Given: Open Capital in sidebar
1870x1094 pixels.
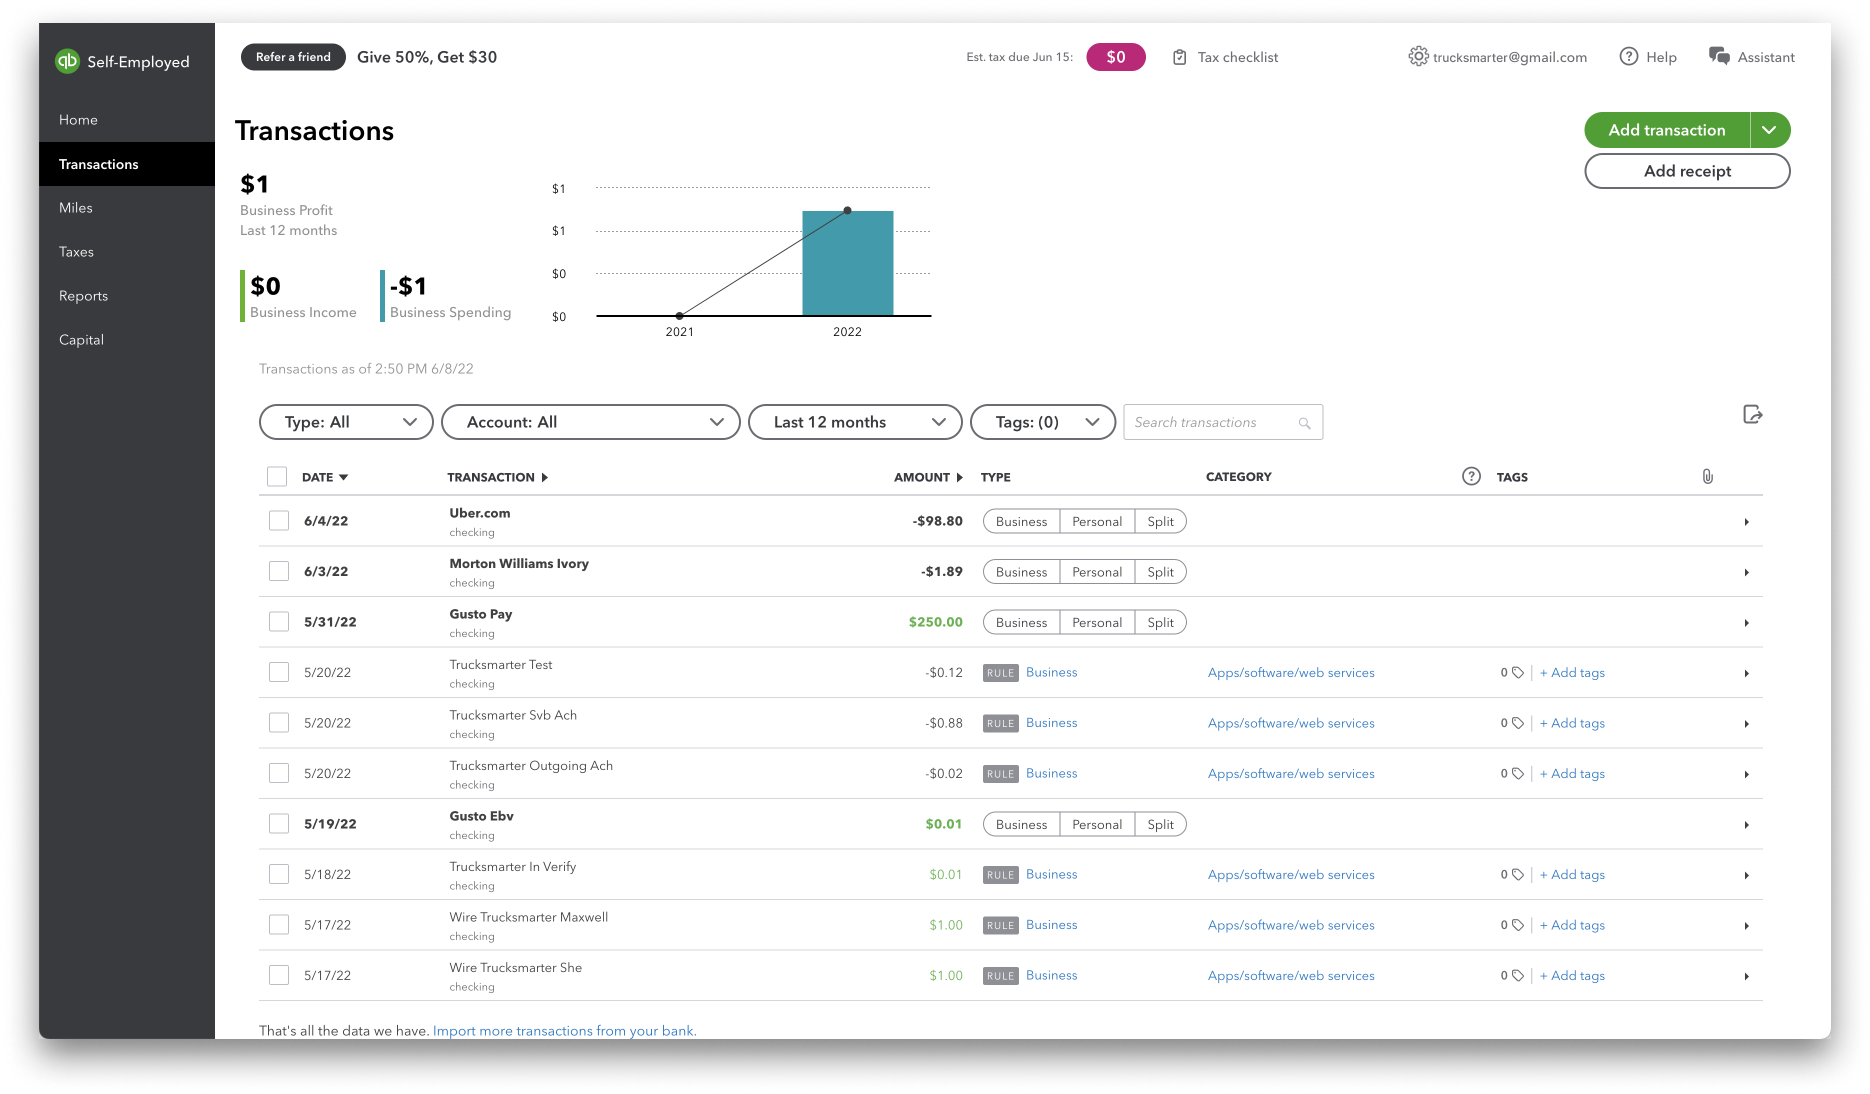Looking at the screenshot, I should 127,340.
